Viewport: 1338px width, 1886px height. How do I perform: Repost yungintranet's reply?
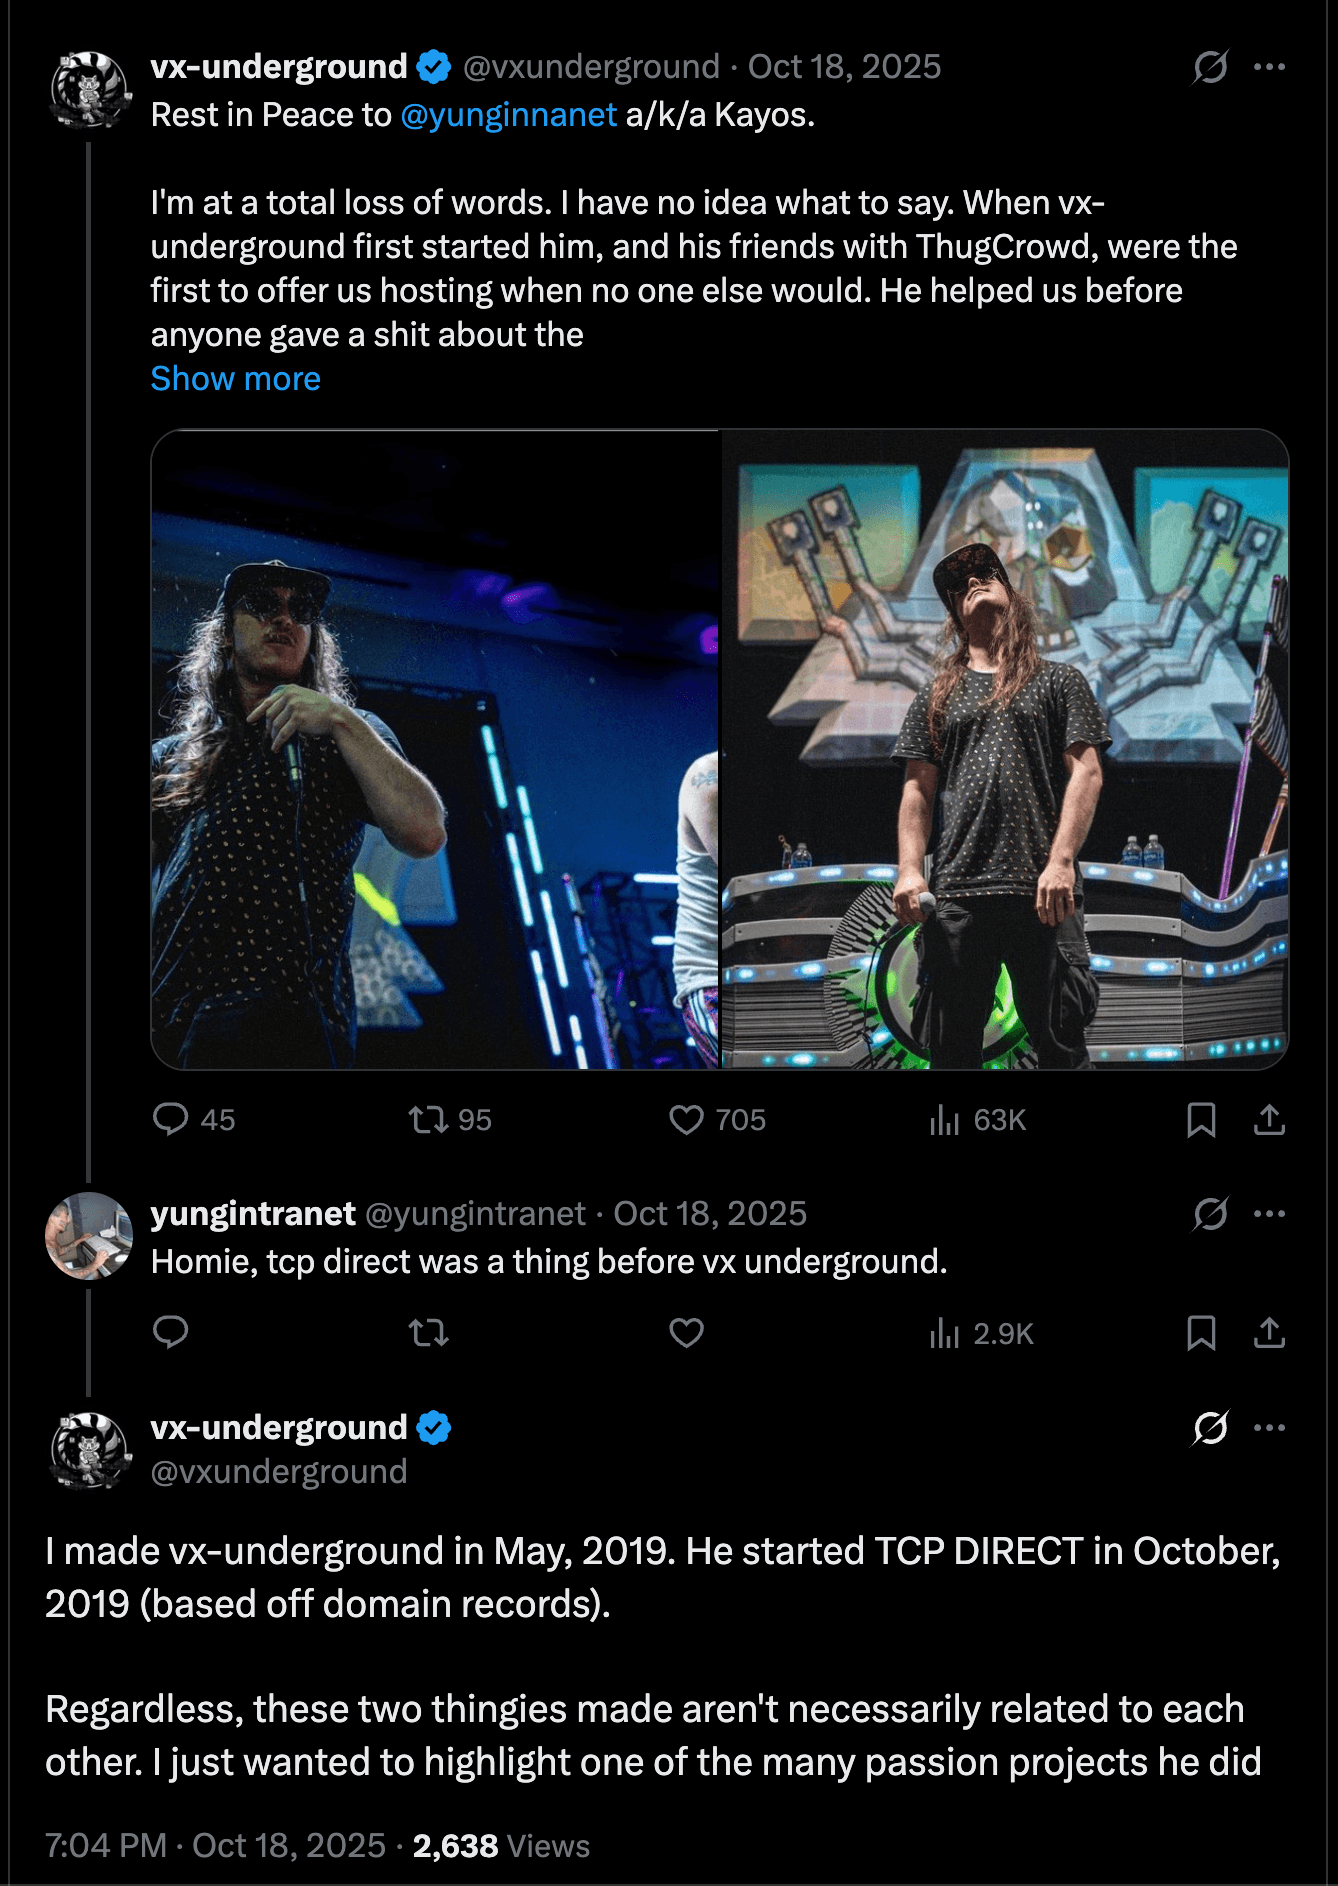(x=429, y=1332)
